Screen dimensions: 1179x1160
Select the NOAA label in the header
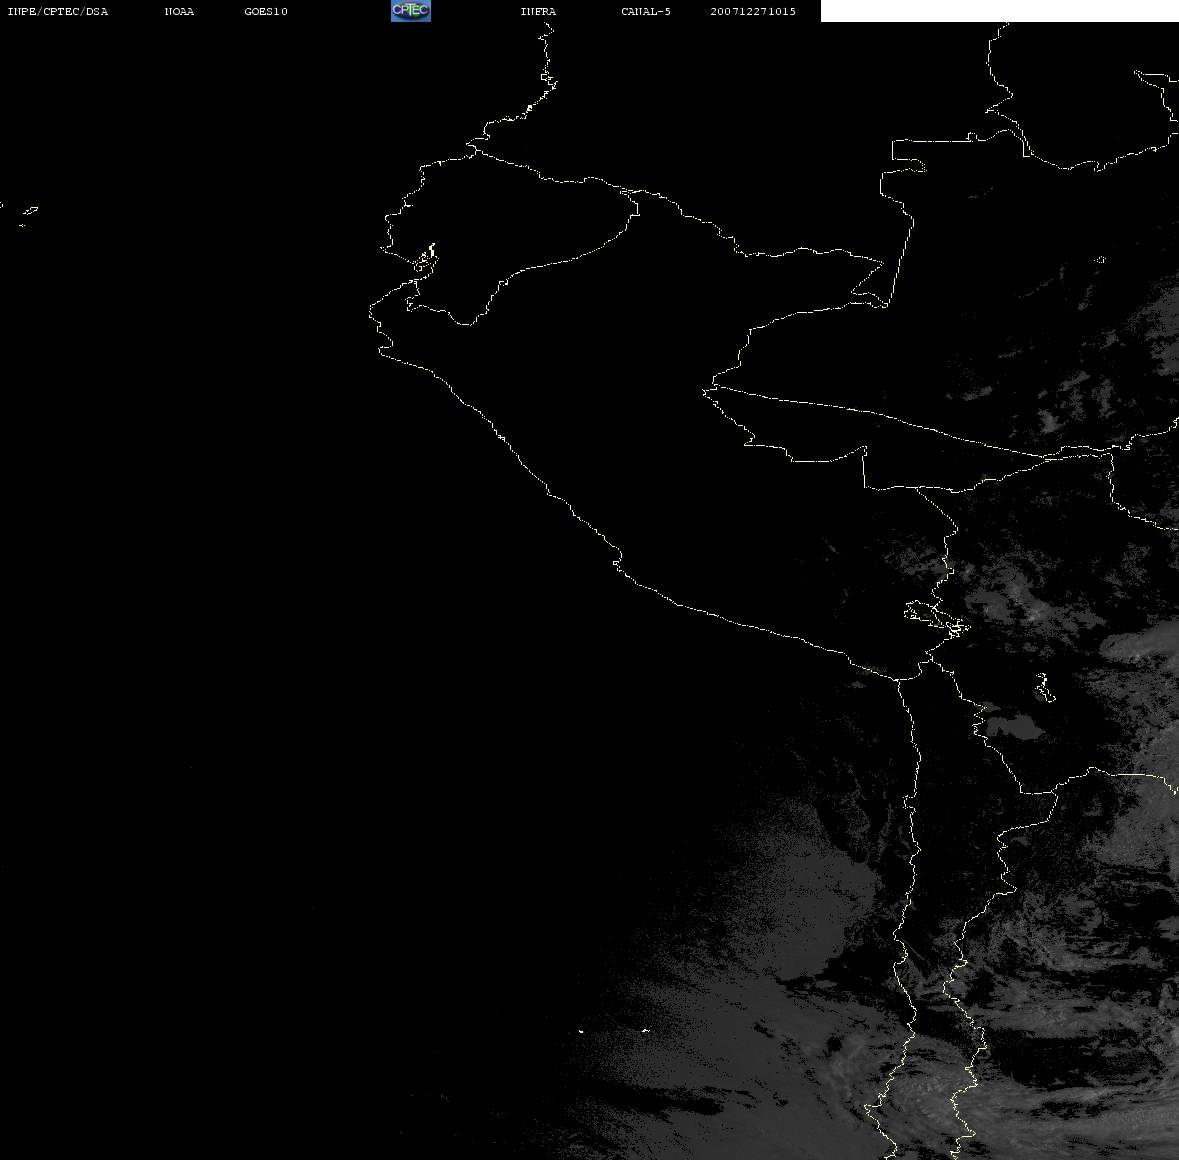tap(179, 12)
